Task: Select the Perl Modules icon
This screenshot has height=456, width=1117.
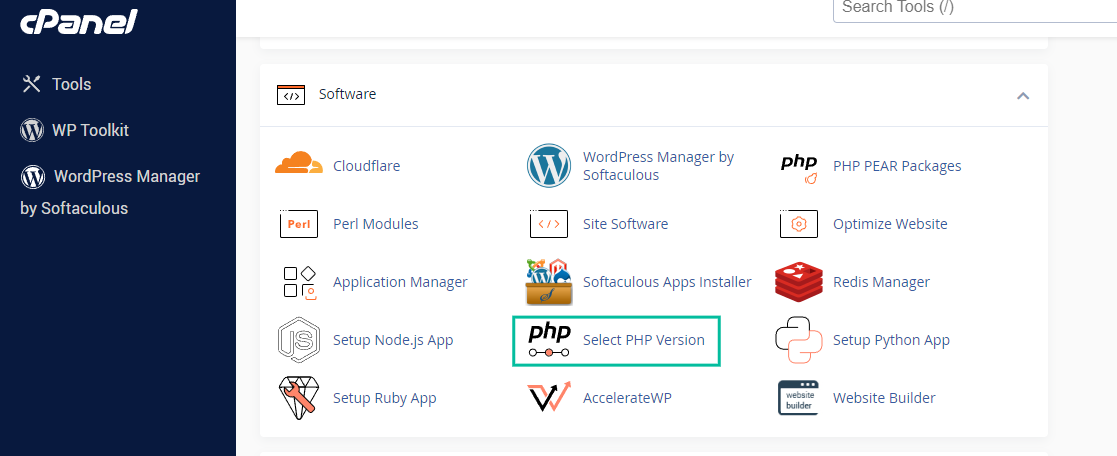Action: (x=298, y=224)
